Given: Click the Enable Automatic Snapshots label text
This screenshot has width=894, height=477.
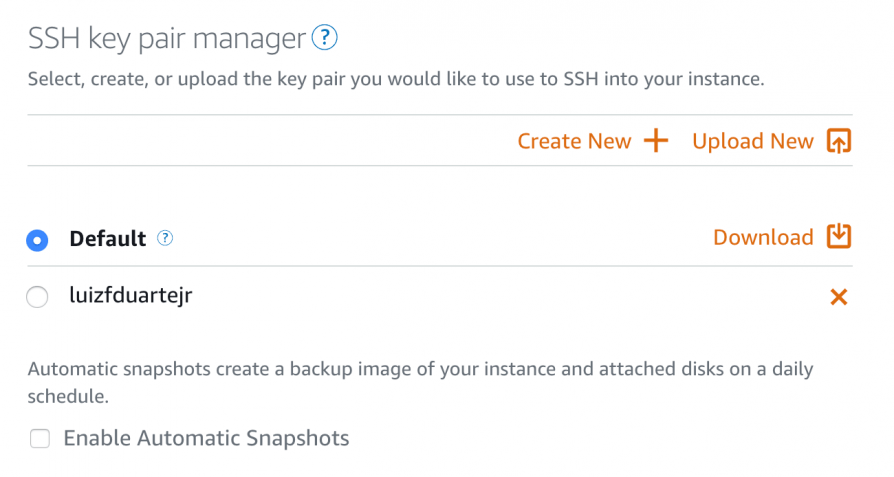Looking at the screenshot, I should (x=206, y=438).
